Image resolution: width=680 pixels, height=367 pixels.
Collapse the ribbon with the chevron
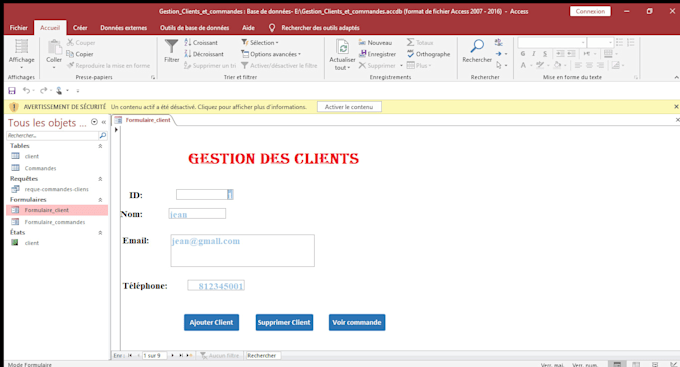pos(676,77)
